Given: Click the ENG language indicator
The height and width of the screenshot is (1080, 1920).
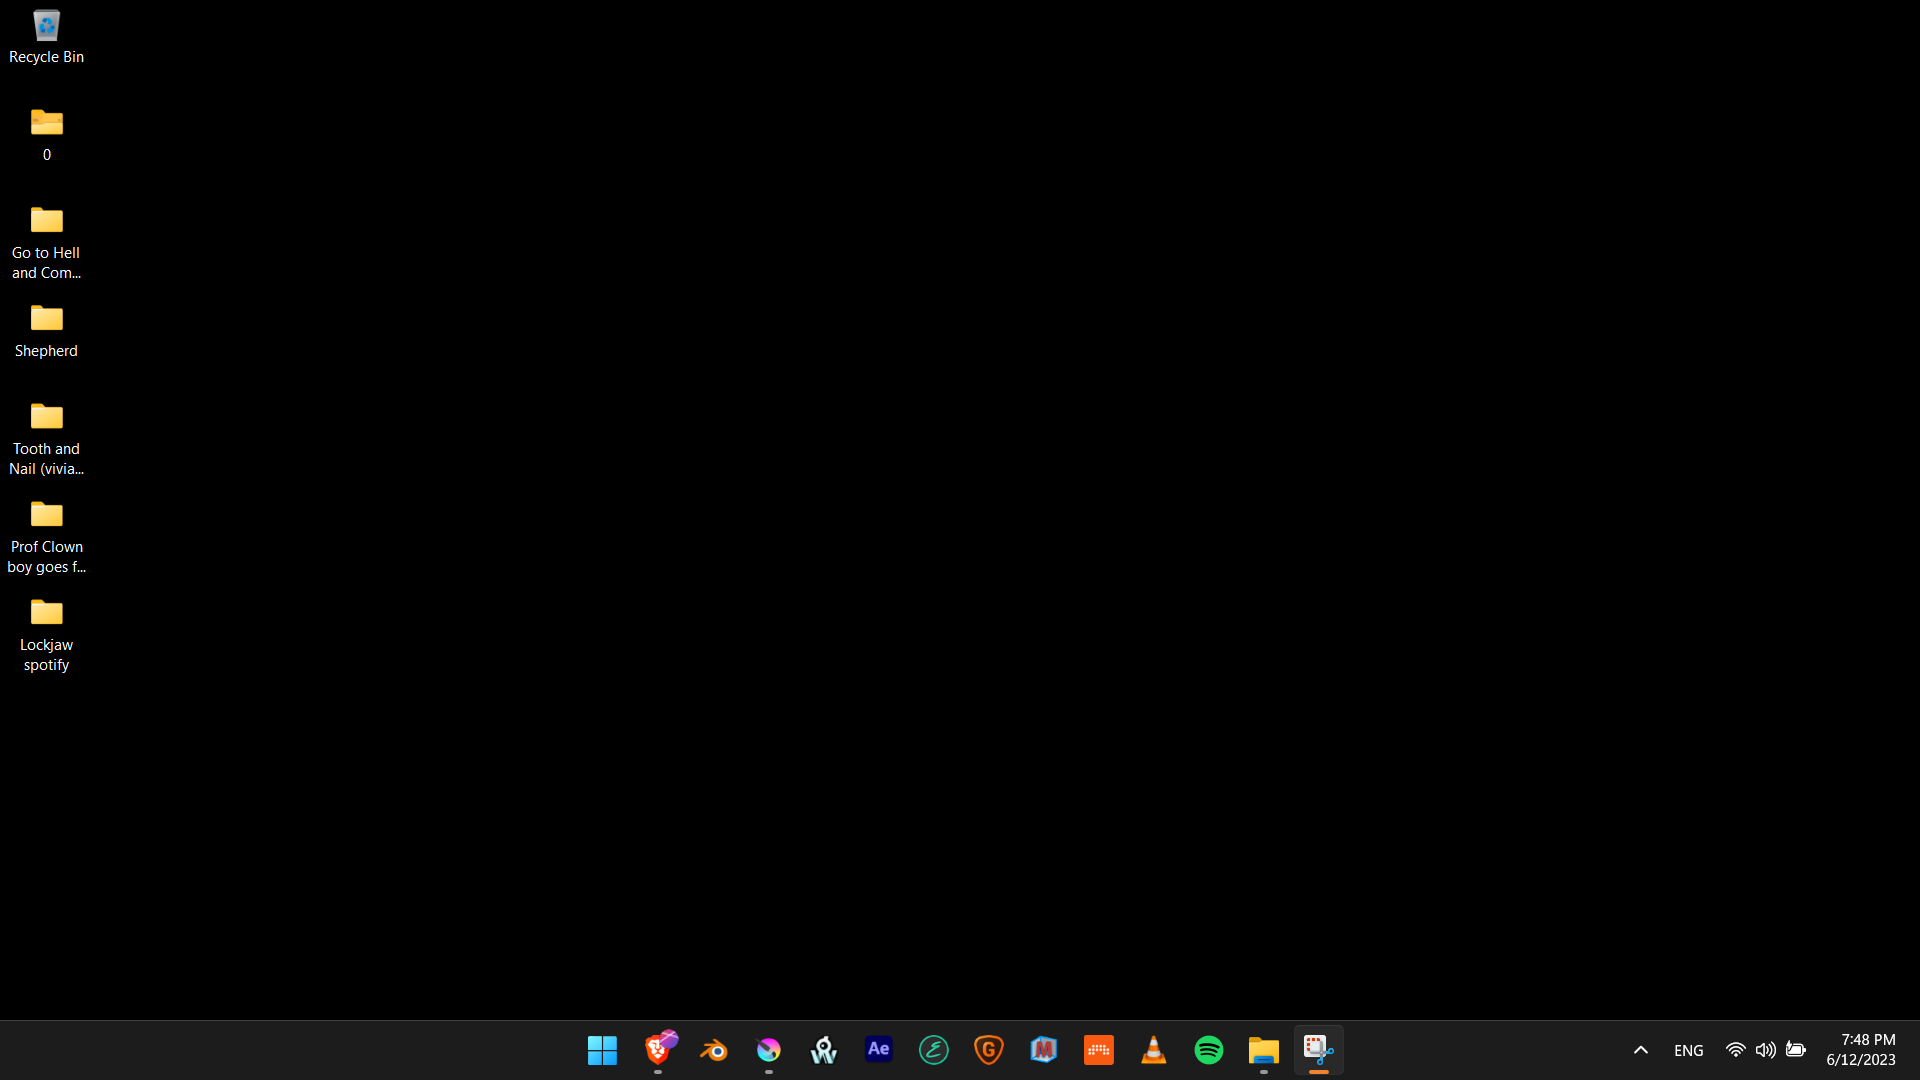Looking at the screenshot, I should [x=1688, y=1050].
